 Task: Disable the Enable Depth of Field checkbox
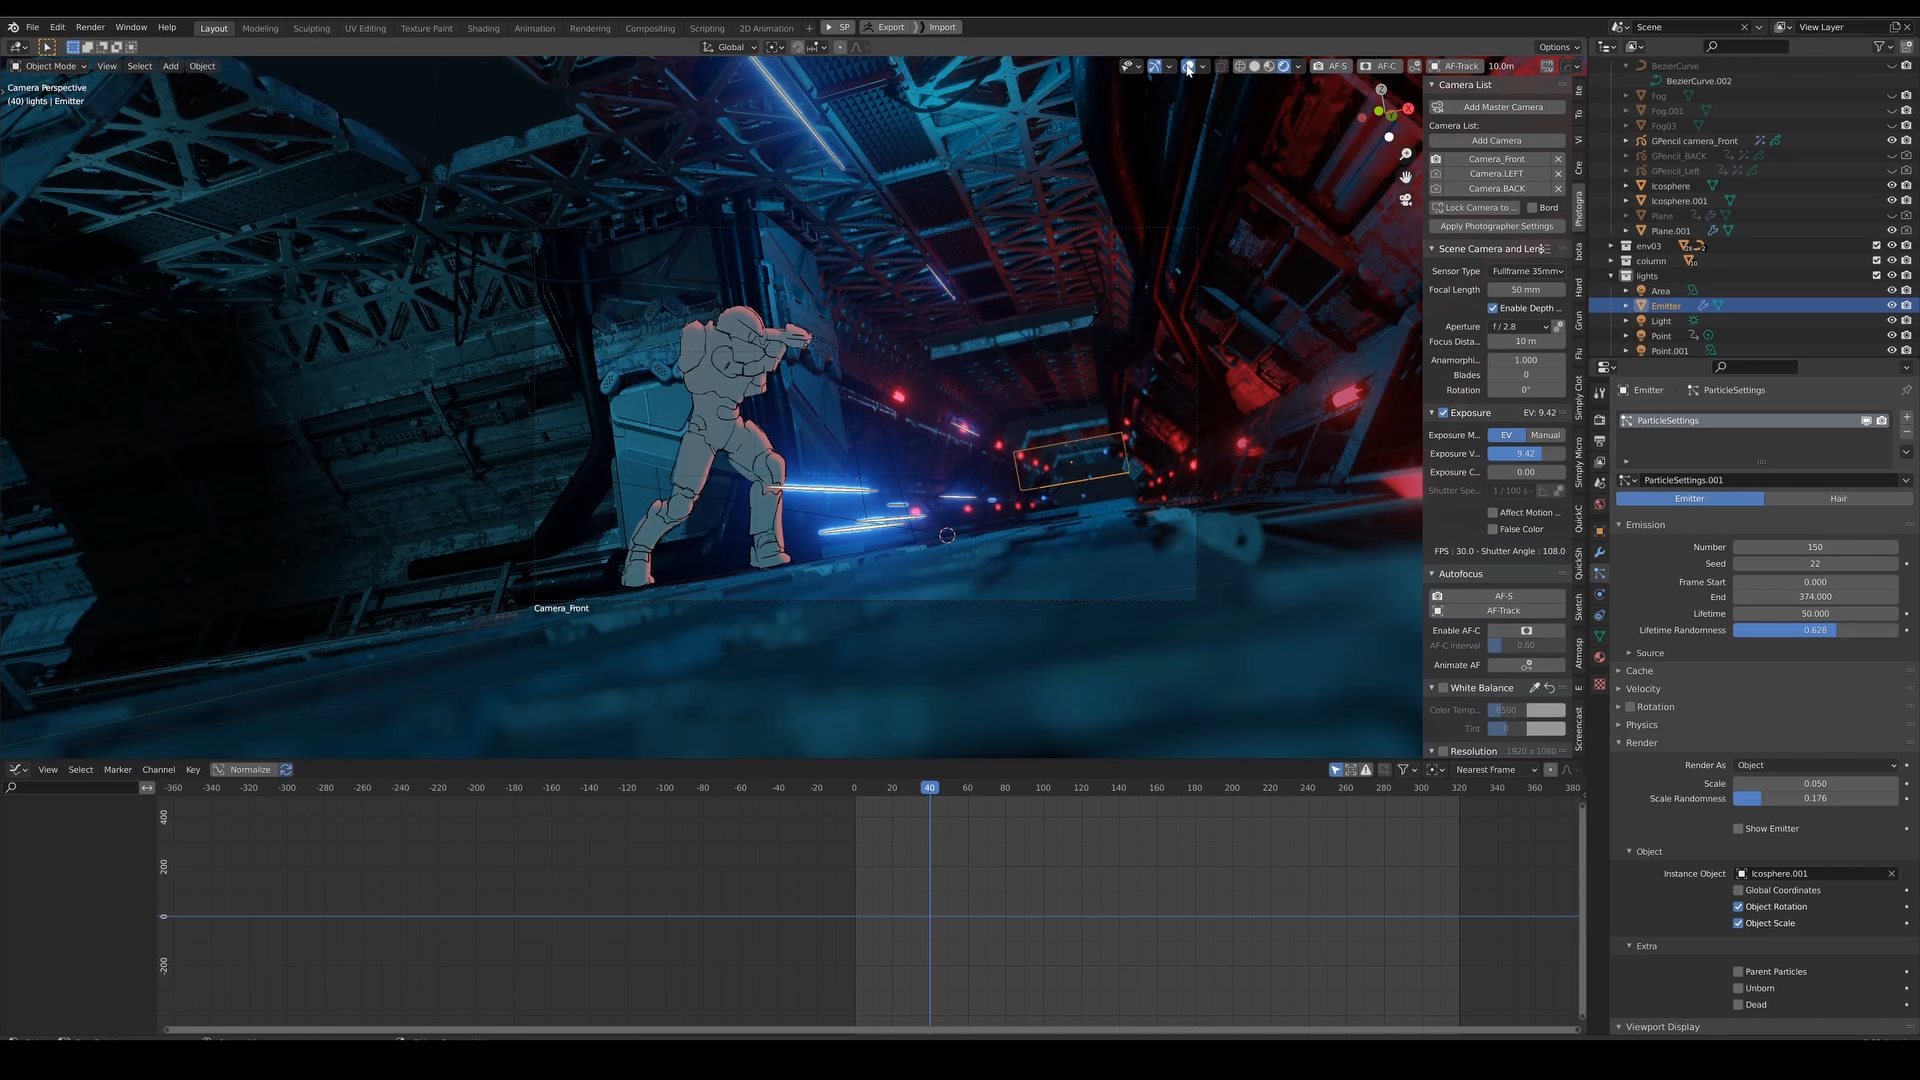(1493, 308)
